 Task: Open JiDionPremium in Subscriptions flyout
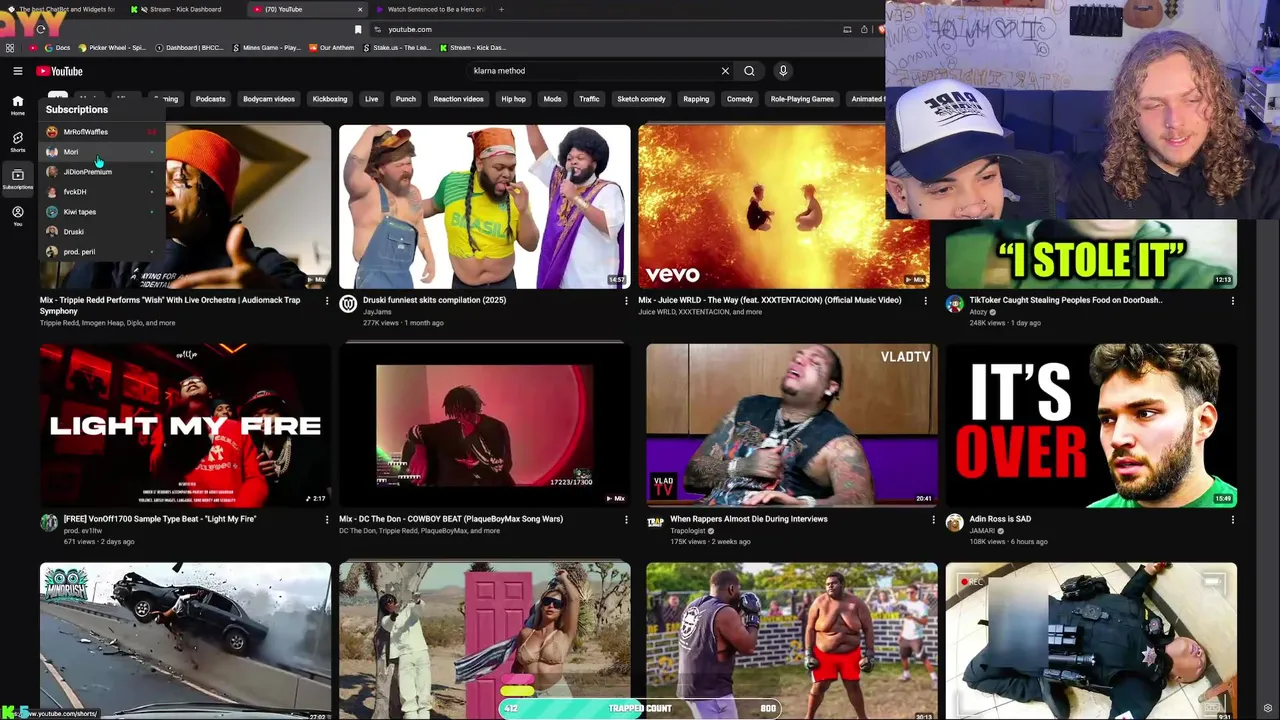[x=101, y=172]
